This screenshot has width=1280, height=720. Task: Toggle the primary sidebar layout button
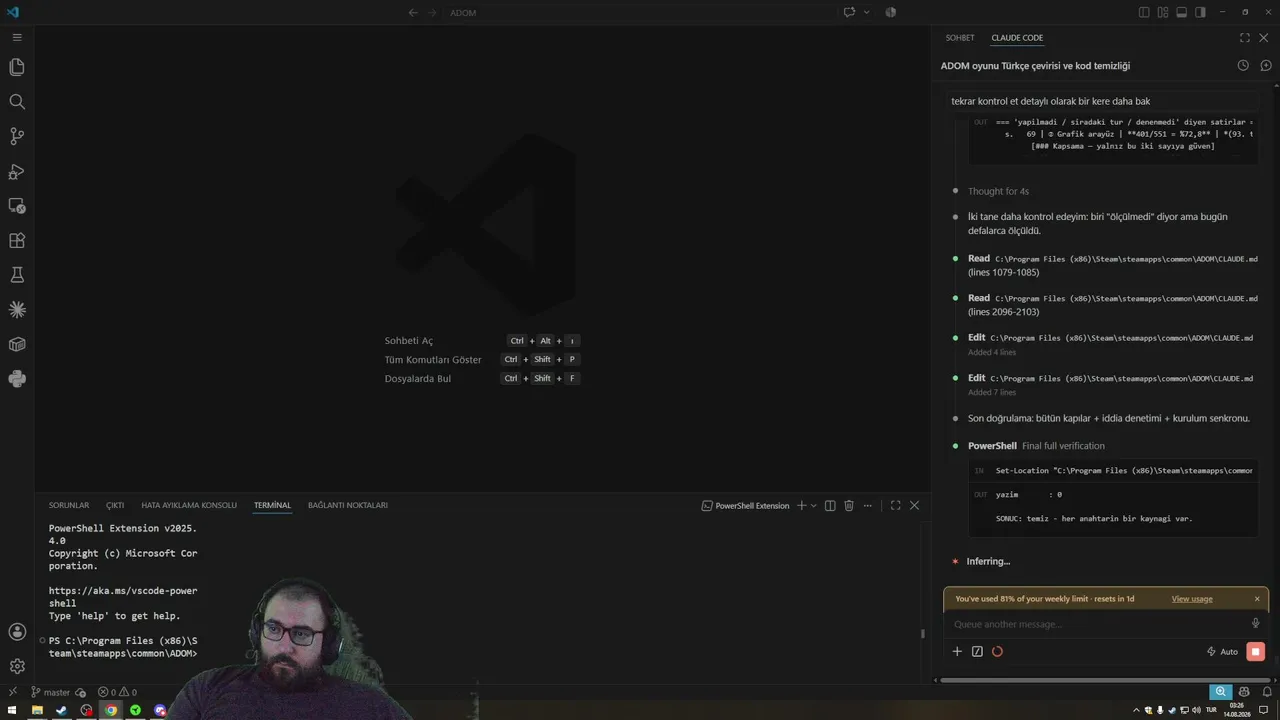pyautogui.click(x=1144, y=12)
